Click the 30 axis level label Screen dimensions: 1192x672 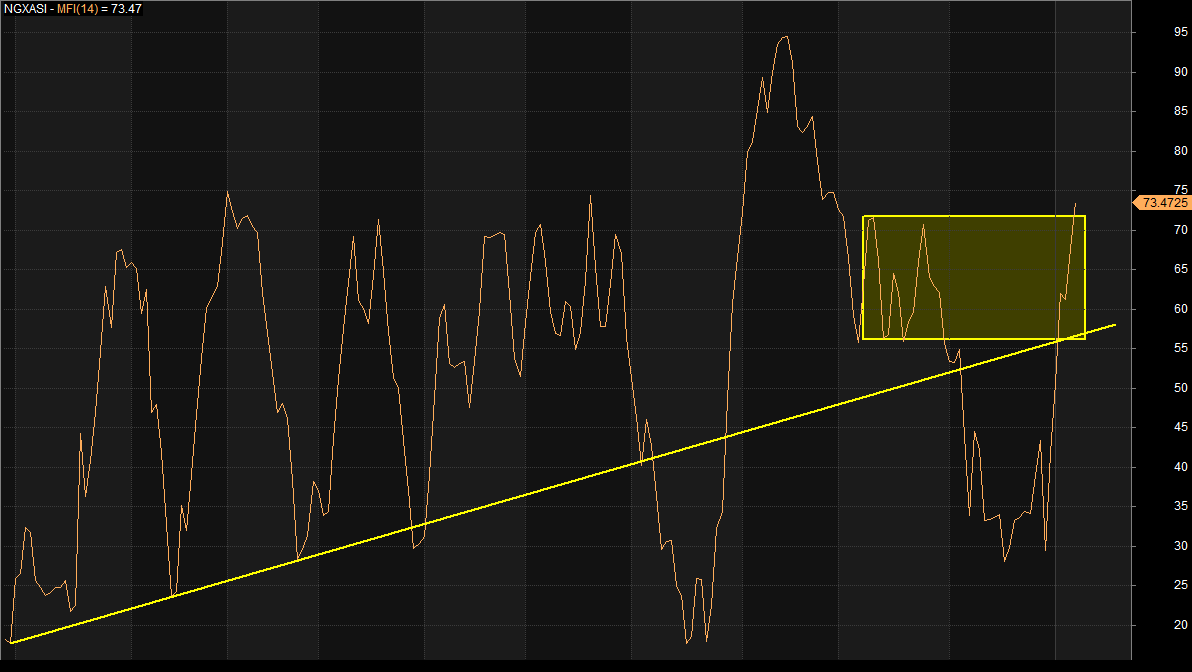tap(1181, 546)
